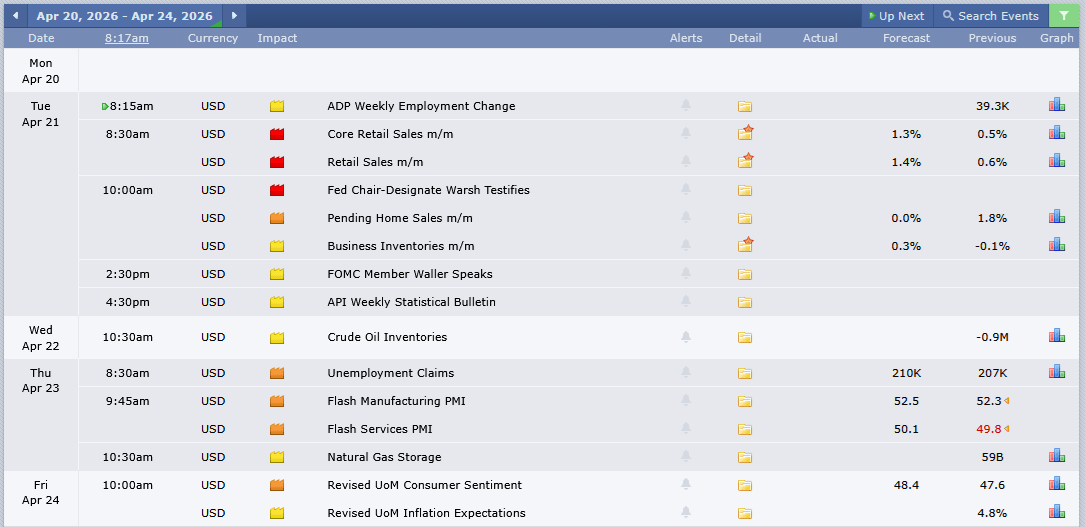
Task: Open detail folder for Business Inventories m/m
Action: tap(745, 245)
